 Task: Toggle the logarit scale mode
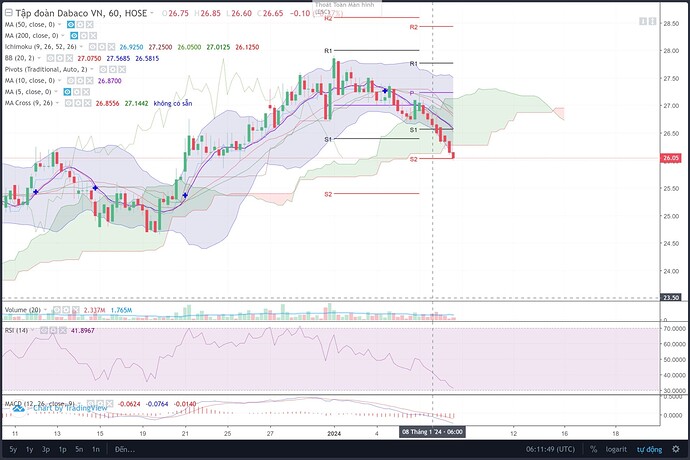point(616,449)
